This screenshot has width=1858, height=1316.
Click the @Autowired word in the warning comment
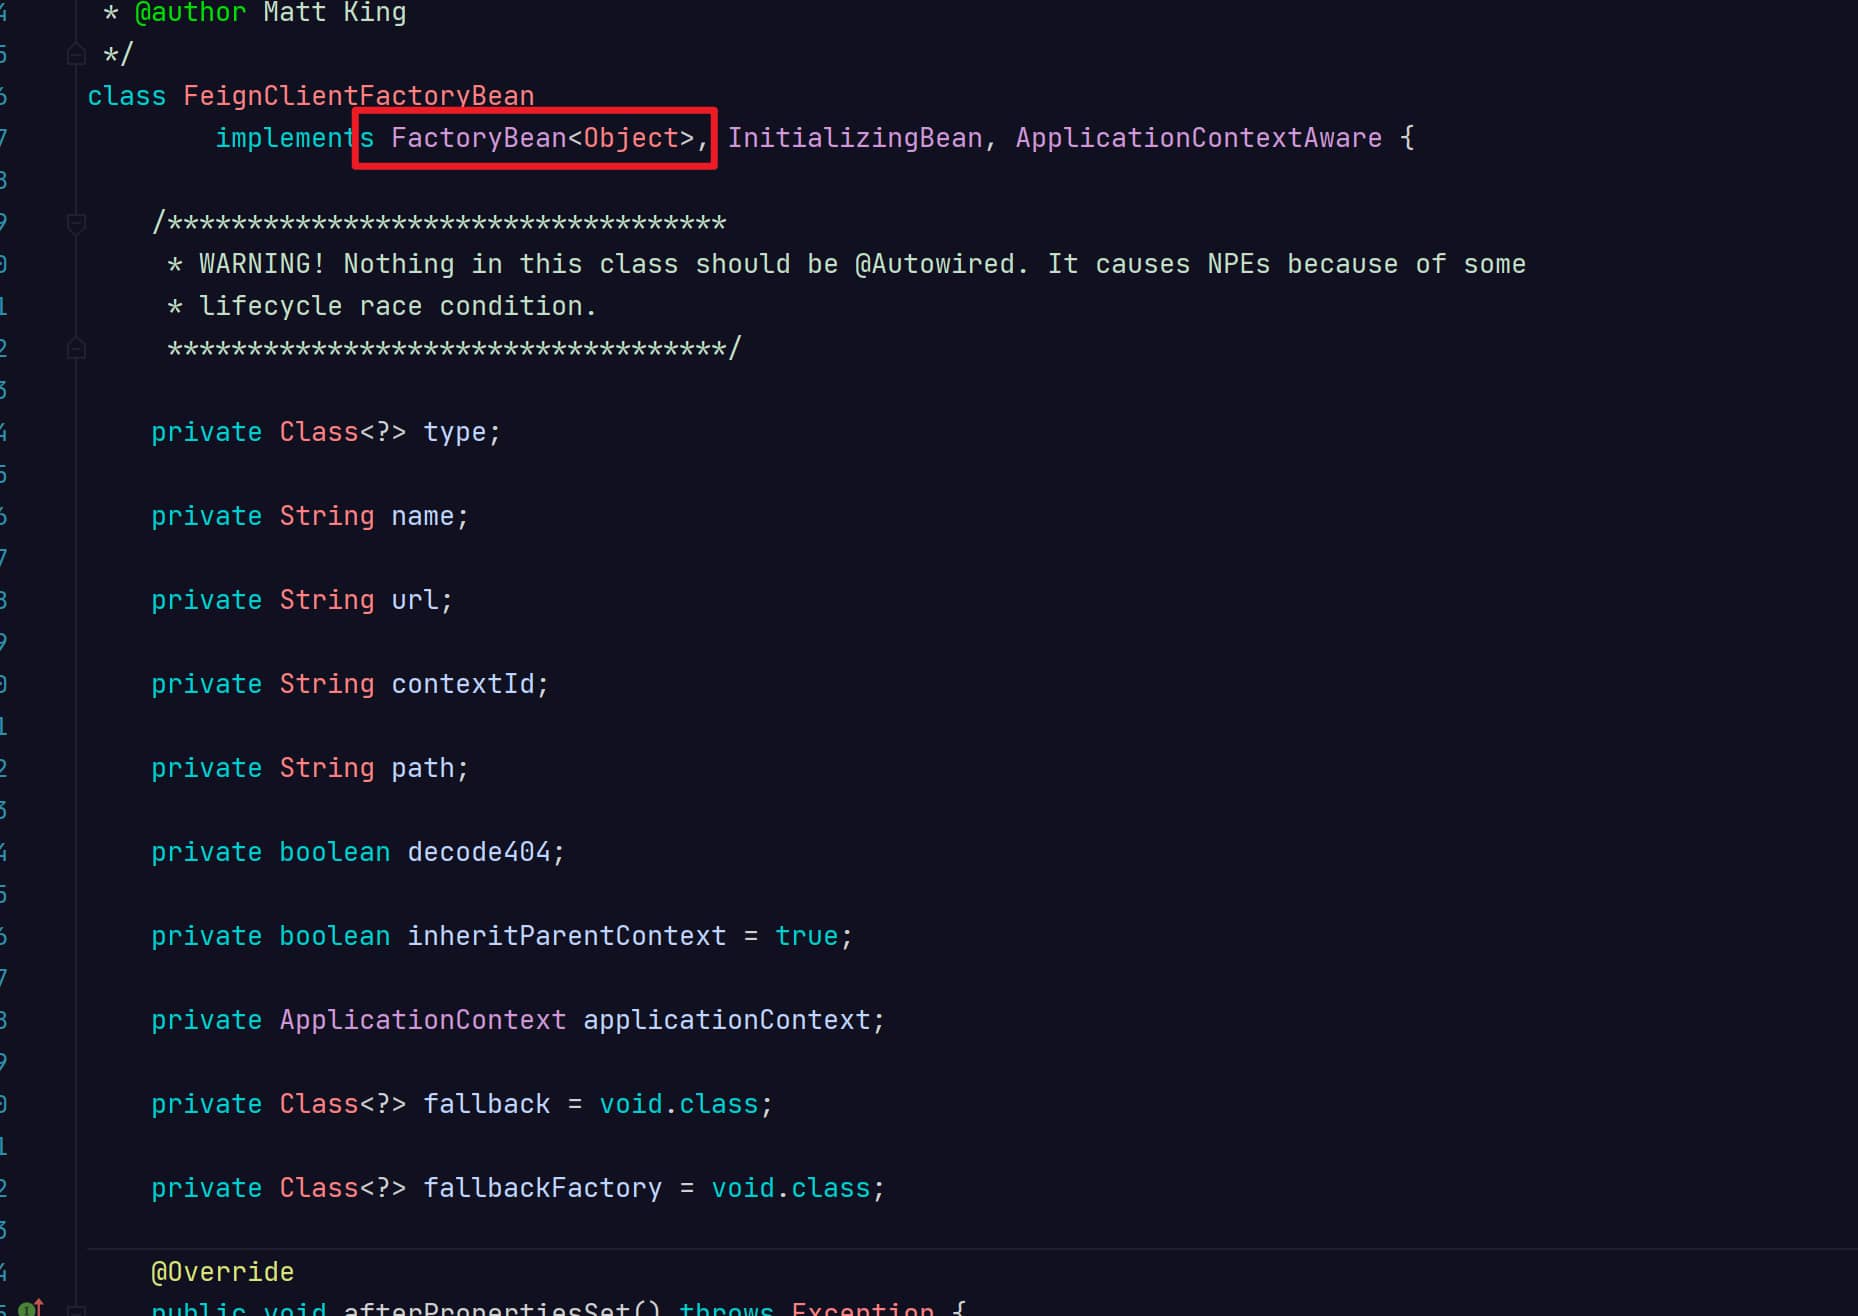coord(935,264)
